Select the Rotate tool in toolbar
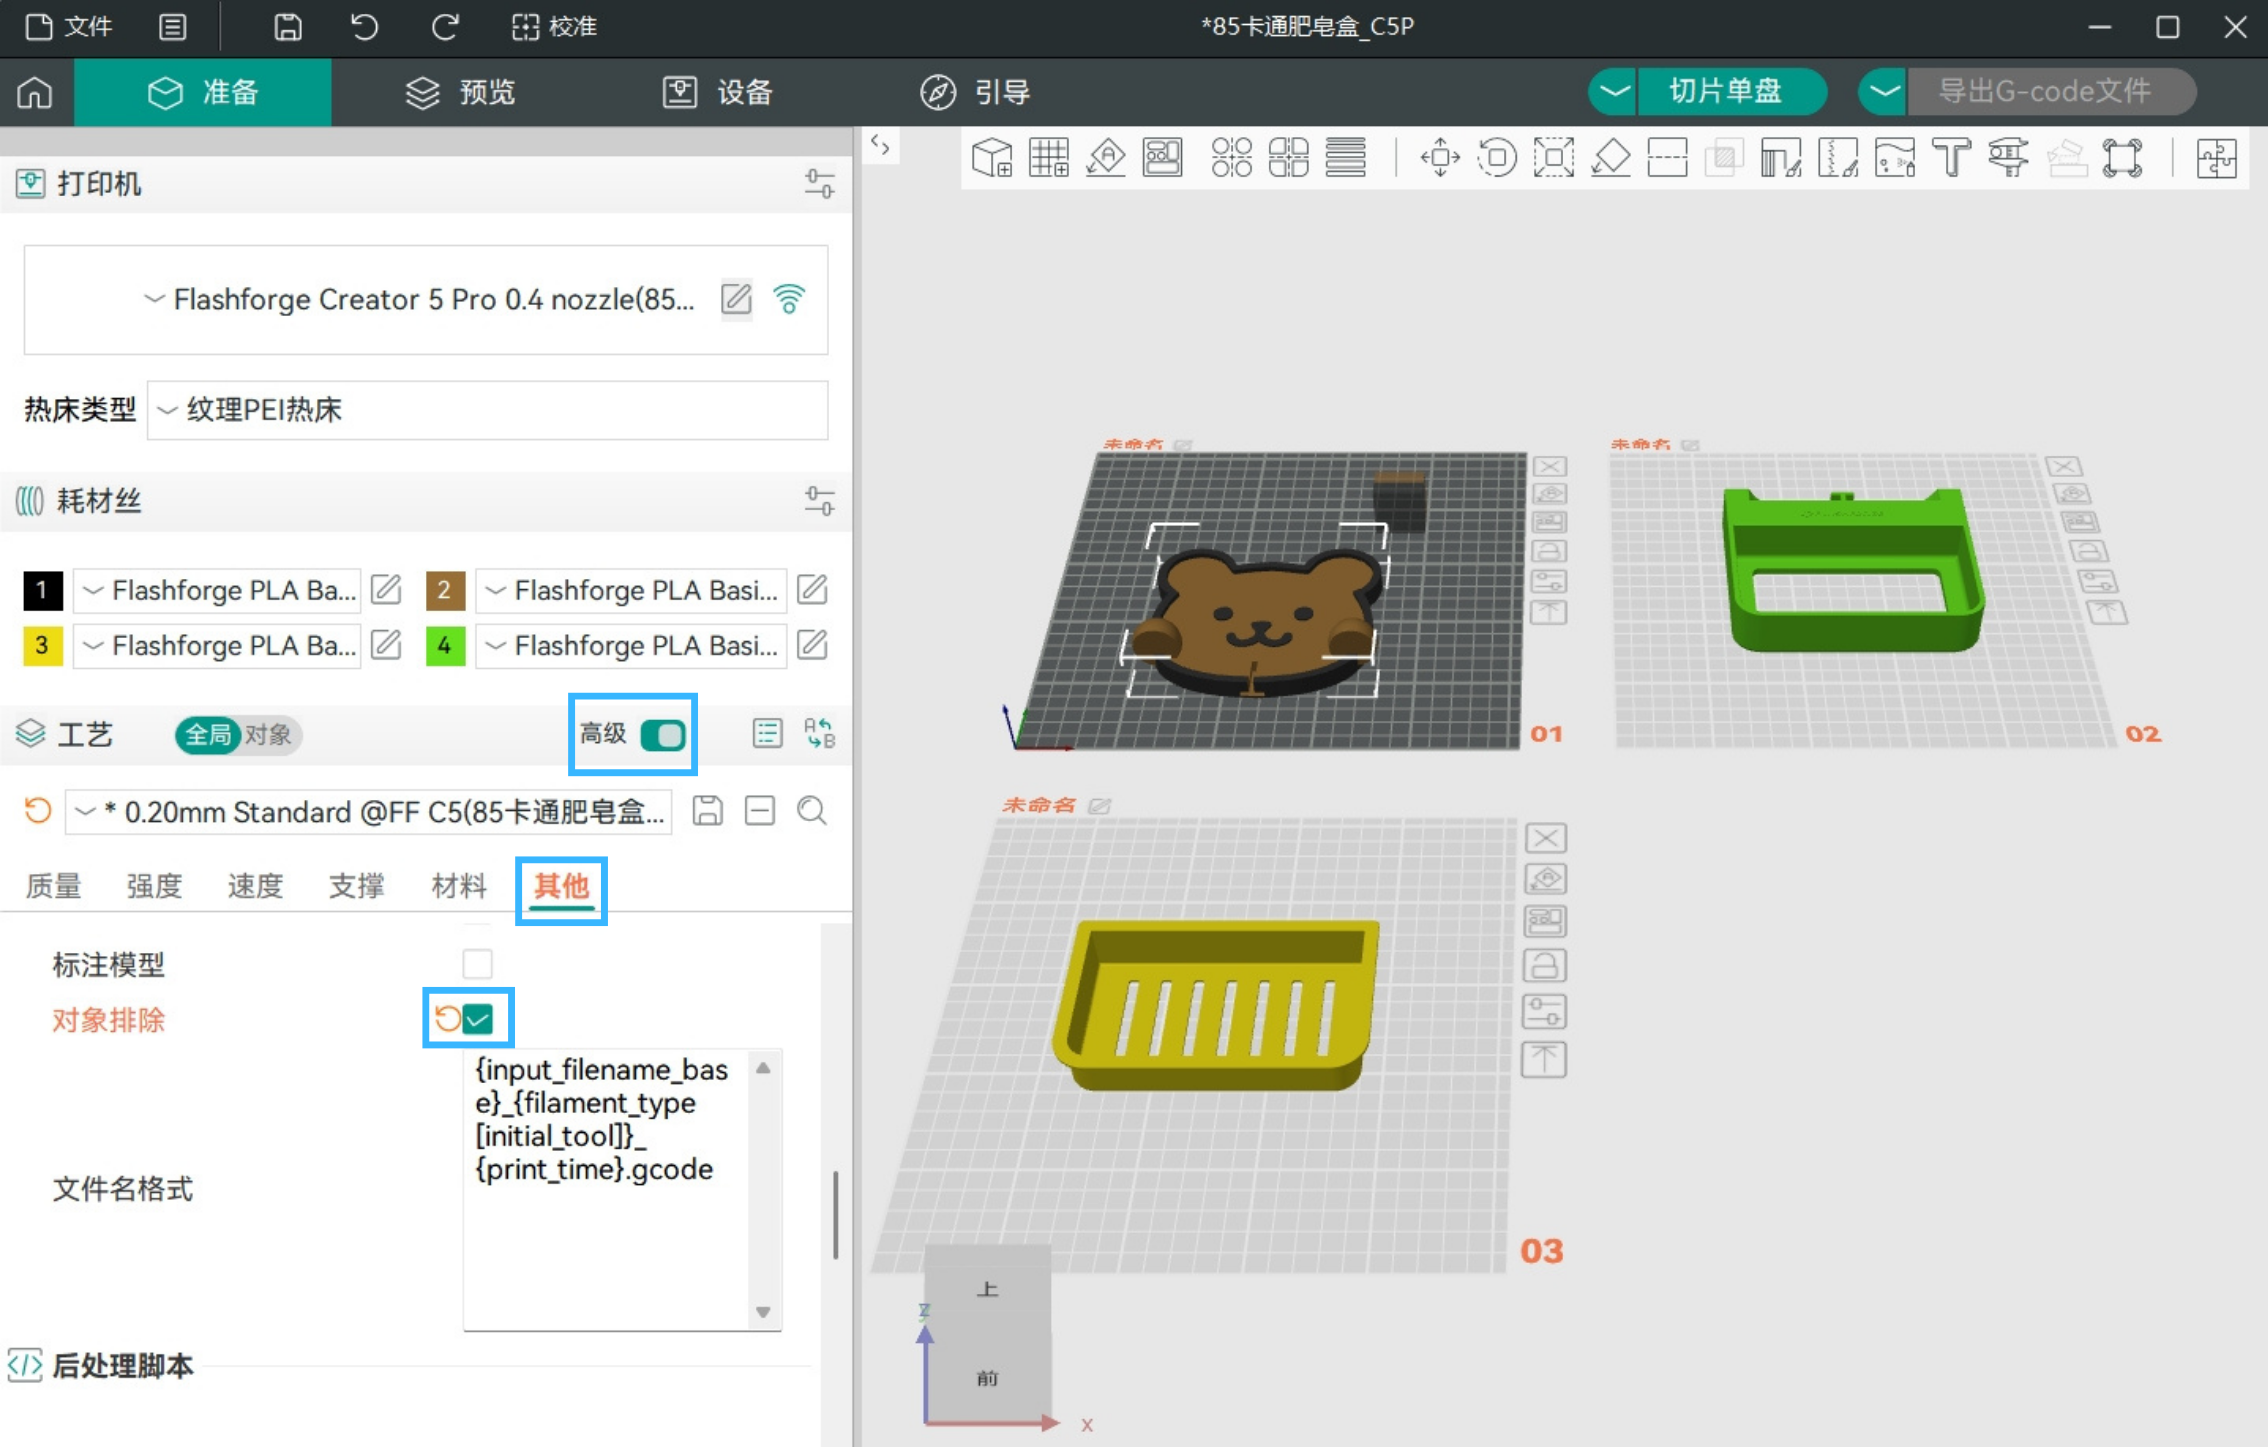2268x1447 pixels. pyautogui.click(x=1496, y=158)
